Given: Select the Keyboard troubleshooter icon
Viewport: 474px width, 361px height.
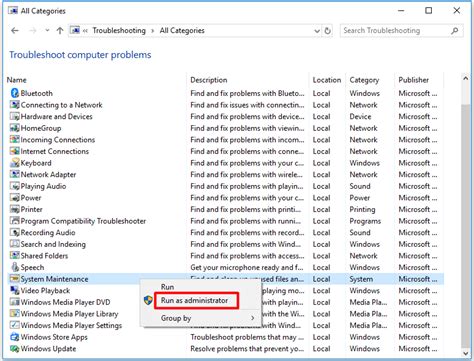Looking at the screenshot, I should click(x=14, y=163).
